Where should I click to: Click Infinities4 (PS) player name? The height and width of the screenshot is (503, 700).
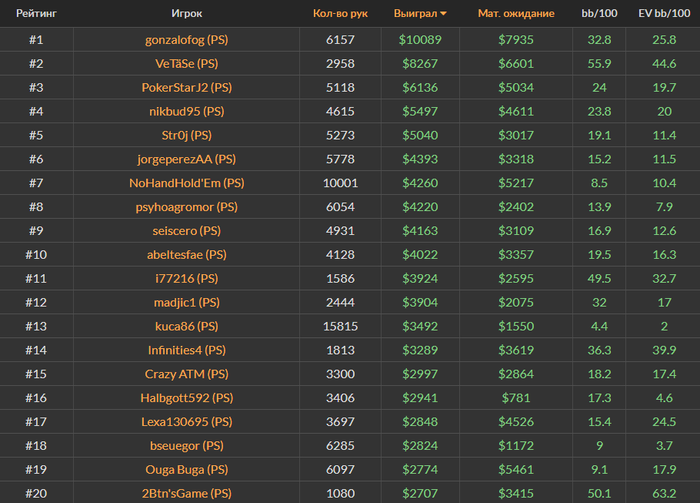187,350
